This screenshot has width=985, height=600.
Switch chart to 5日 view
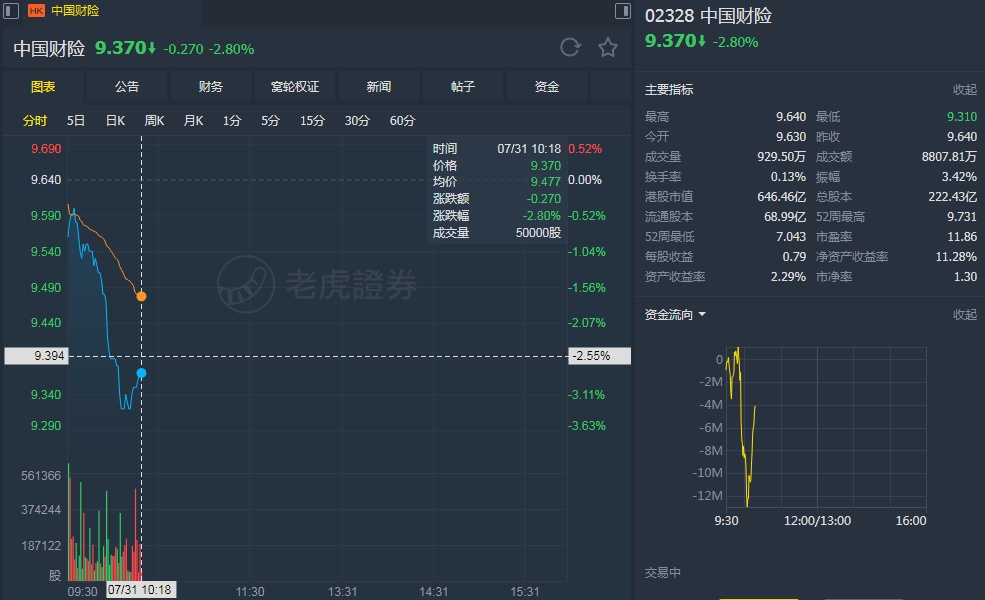tap(76, 121)
